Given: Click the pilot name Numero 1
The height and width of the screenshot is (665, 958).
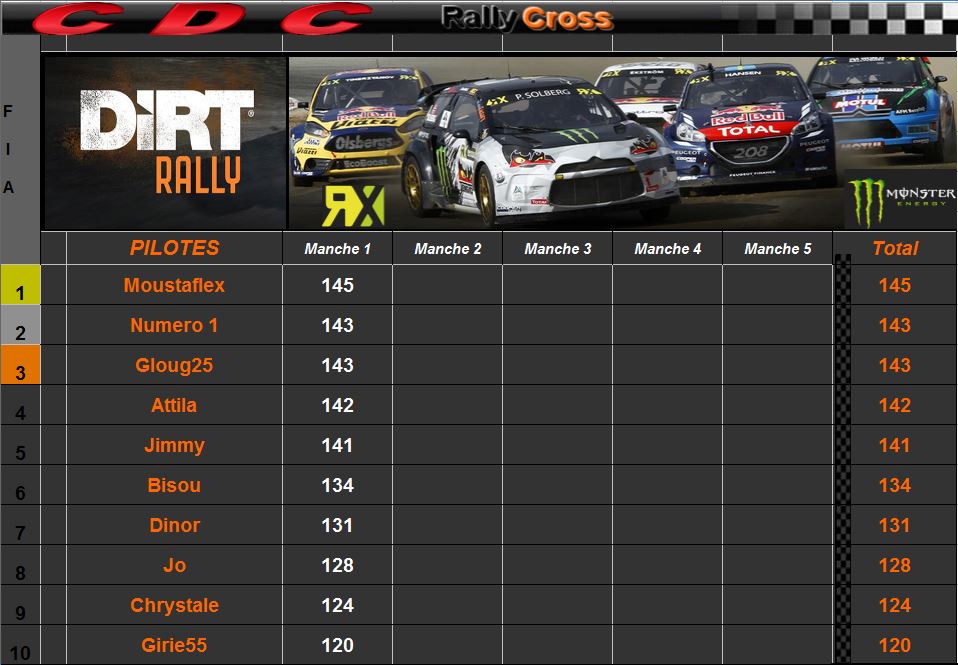Looking at the screenshot, I should coord(174,325).
